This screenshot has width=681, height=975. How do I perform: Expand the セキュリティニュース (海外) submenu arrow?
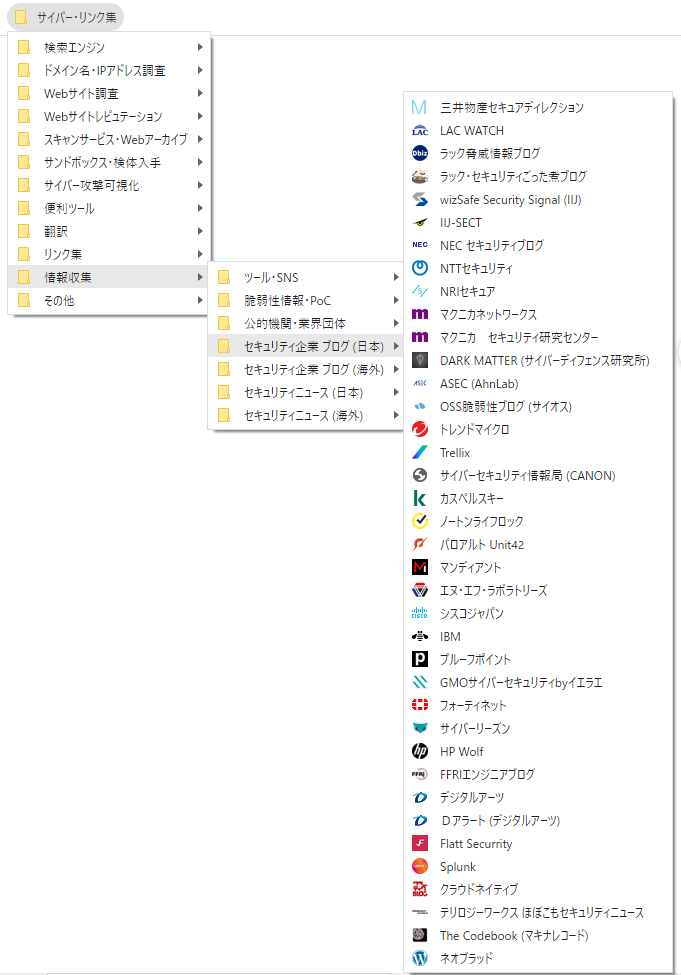coord(396,415)
